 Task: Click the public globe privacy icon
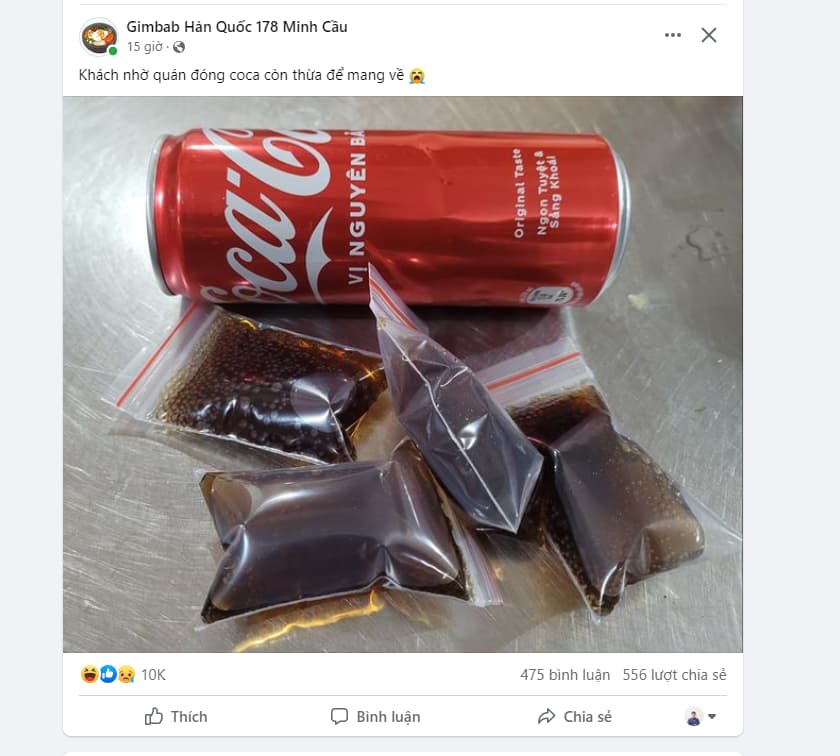[x=179, y=47]
